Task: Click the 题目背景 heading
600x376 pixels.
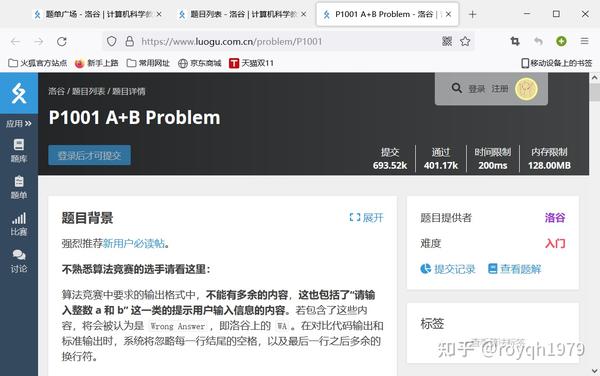Action: tap(87, 218)
